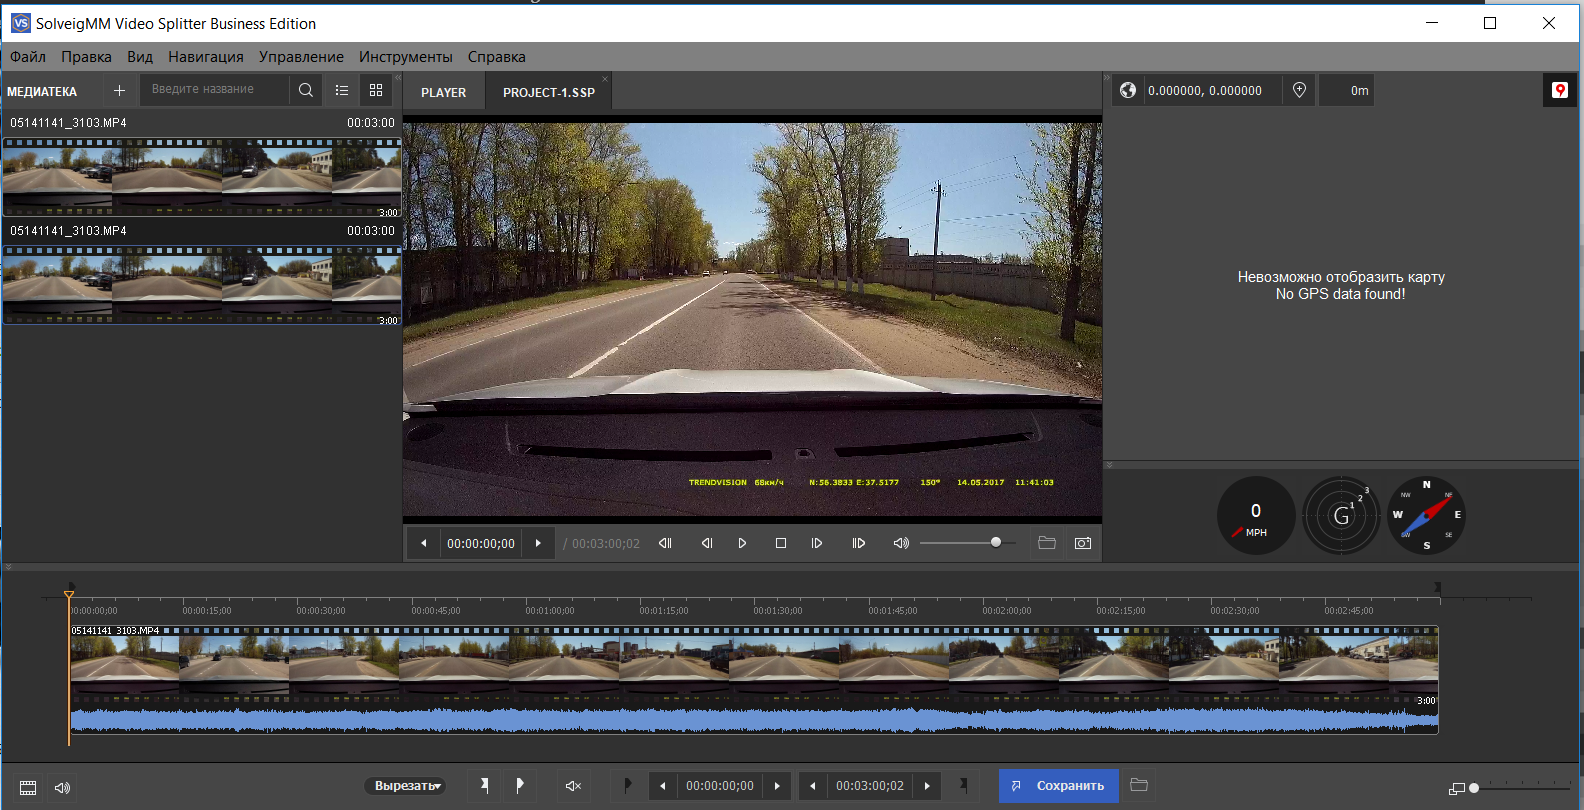The width and height of the screenshot is (1584, 810).
Task: Take a frame snapshot with camera icon
Action: pyautogui.click(x=1082, y=543)
